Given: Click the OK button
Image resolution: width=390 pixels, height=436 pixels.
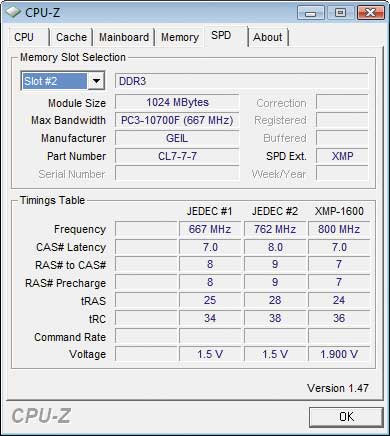Looking at the screenshot, I should pyautogui.click(x=346, y=417).
